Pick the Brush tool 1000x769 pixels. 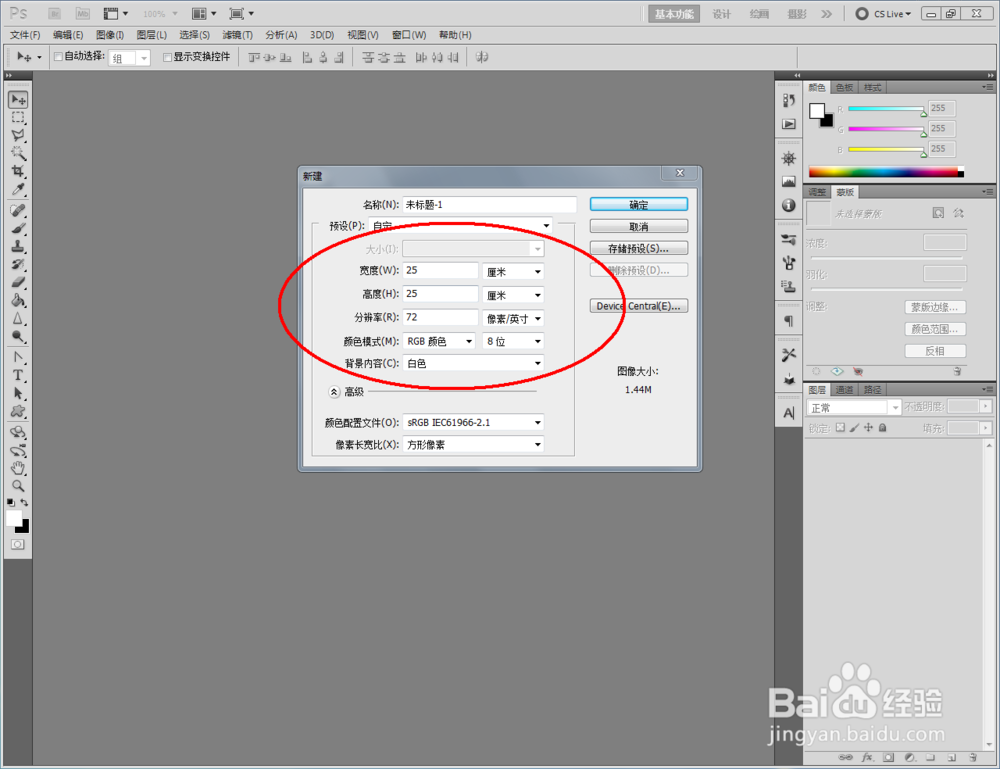click(x=18, y=229)
